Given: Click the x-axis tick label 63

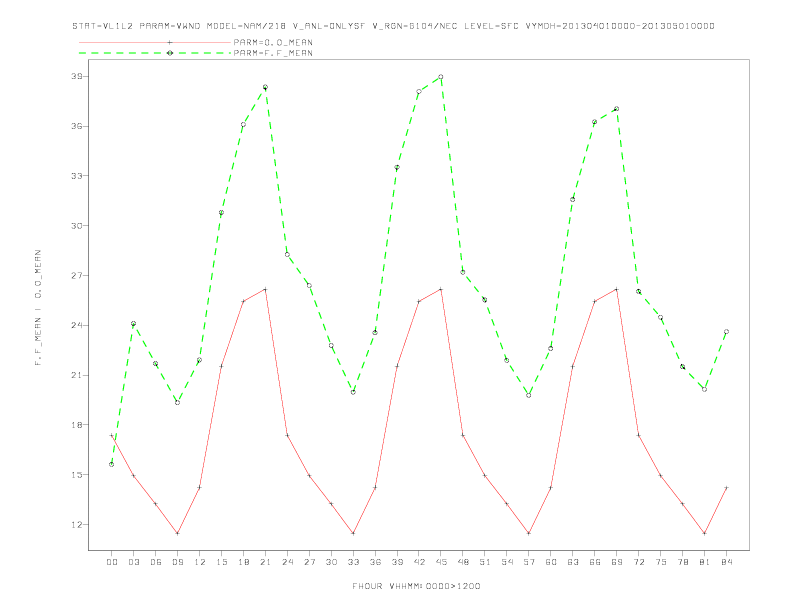Looking at the screenshot, I should point(573,562).
